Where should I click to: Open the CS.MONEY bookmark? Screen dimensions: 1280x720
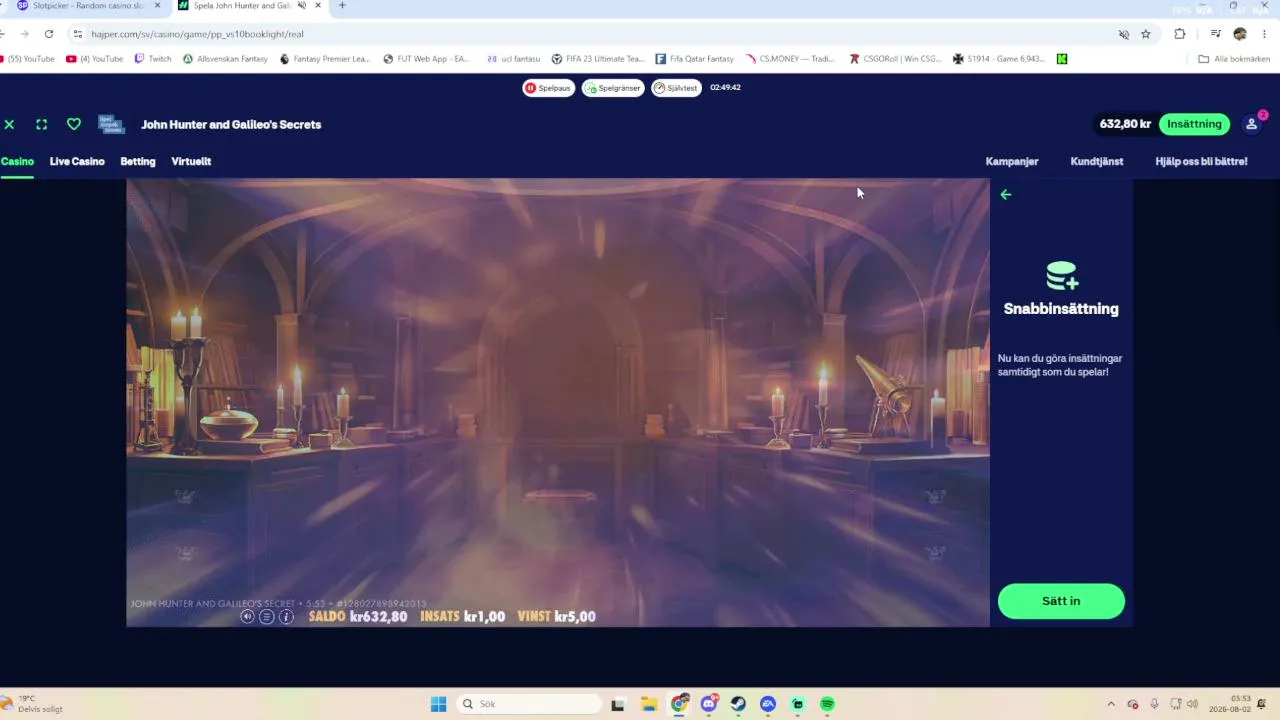click(x=790, y=59)
